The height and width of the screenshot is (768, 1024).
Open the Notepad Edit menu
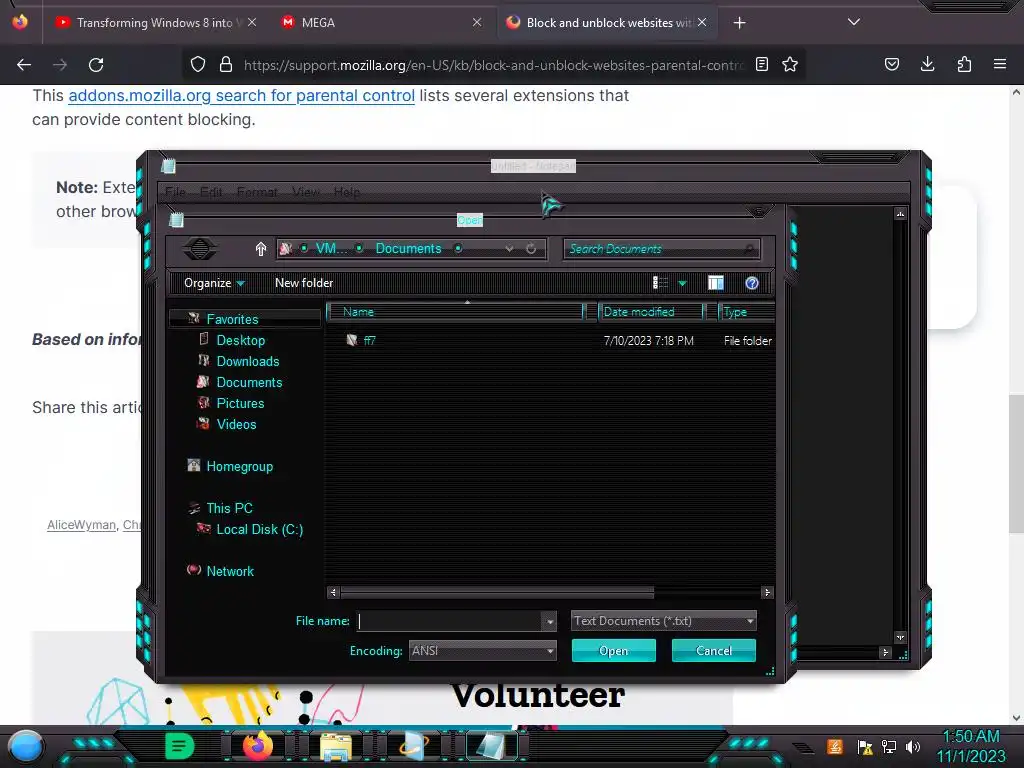click(211, 192)
